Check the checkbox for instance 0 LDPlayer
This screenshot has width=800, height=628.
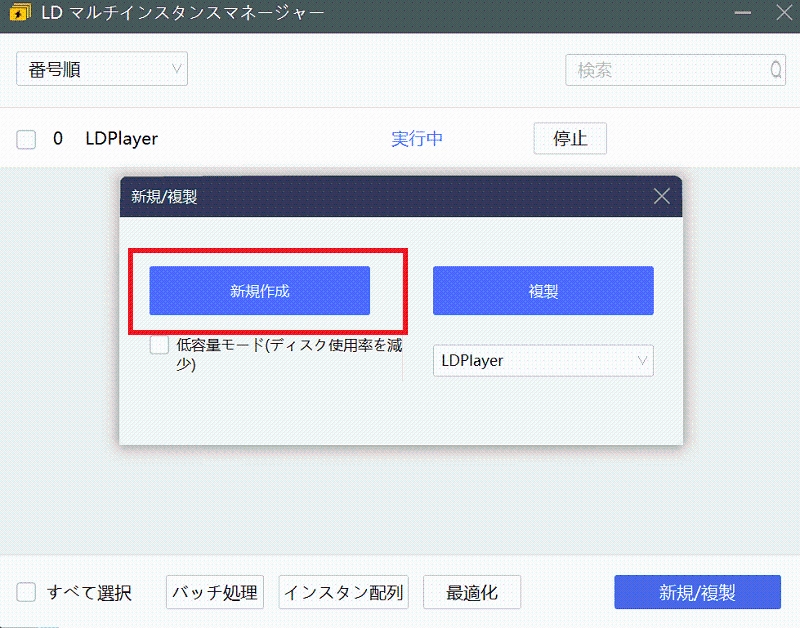pyautogui.click(x=25, y=139)
